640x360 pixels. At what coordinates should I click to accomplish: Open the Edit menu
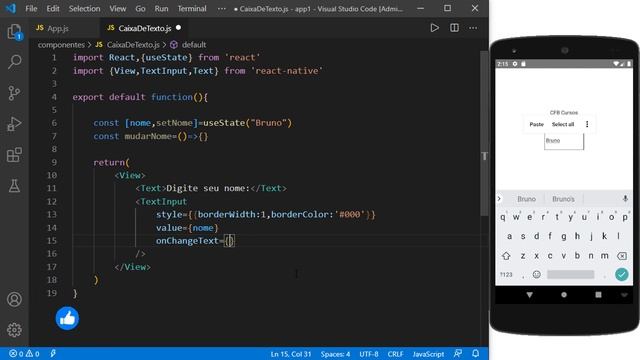pos(53,9)
